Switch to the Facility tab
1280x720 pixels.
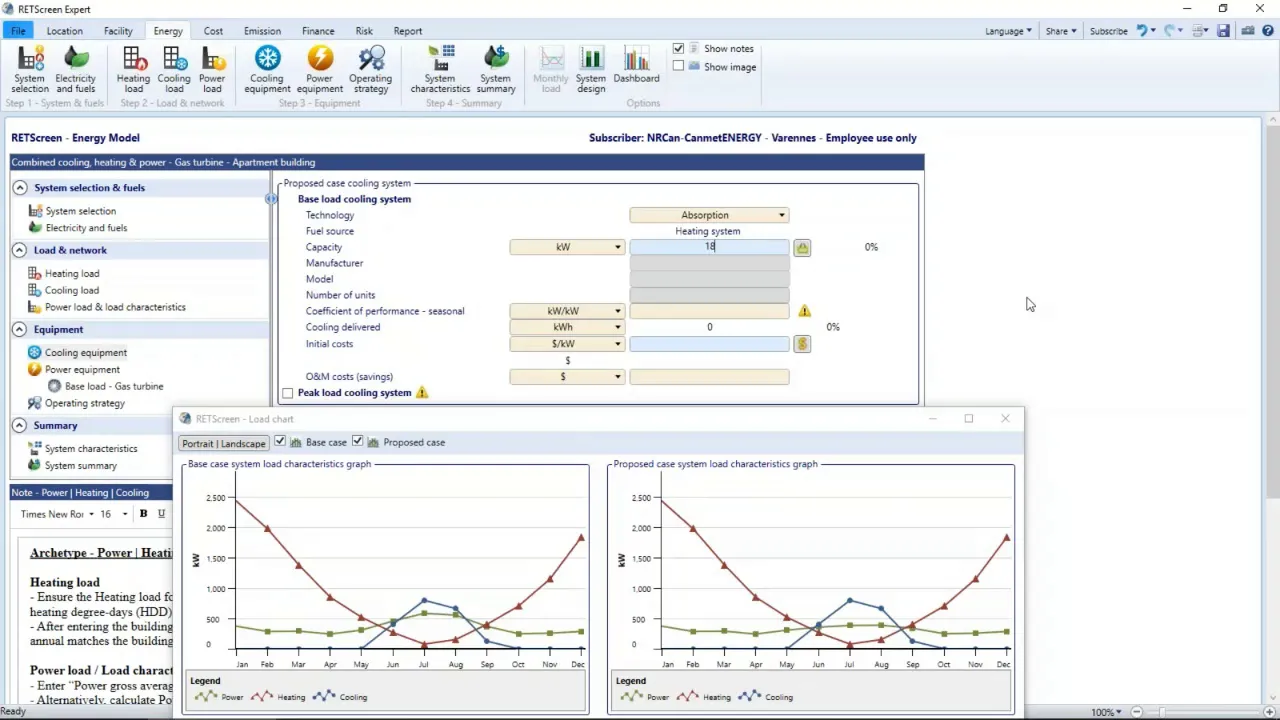(x=118, y=31)
